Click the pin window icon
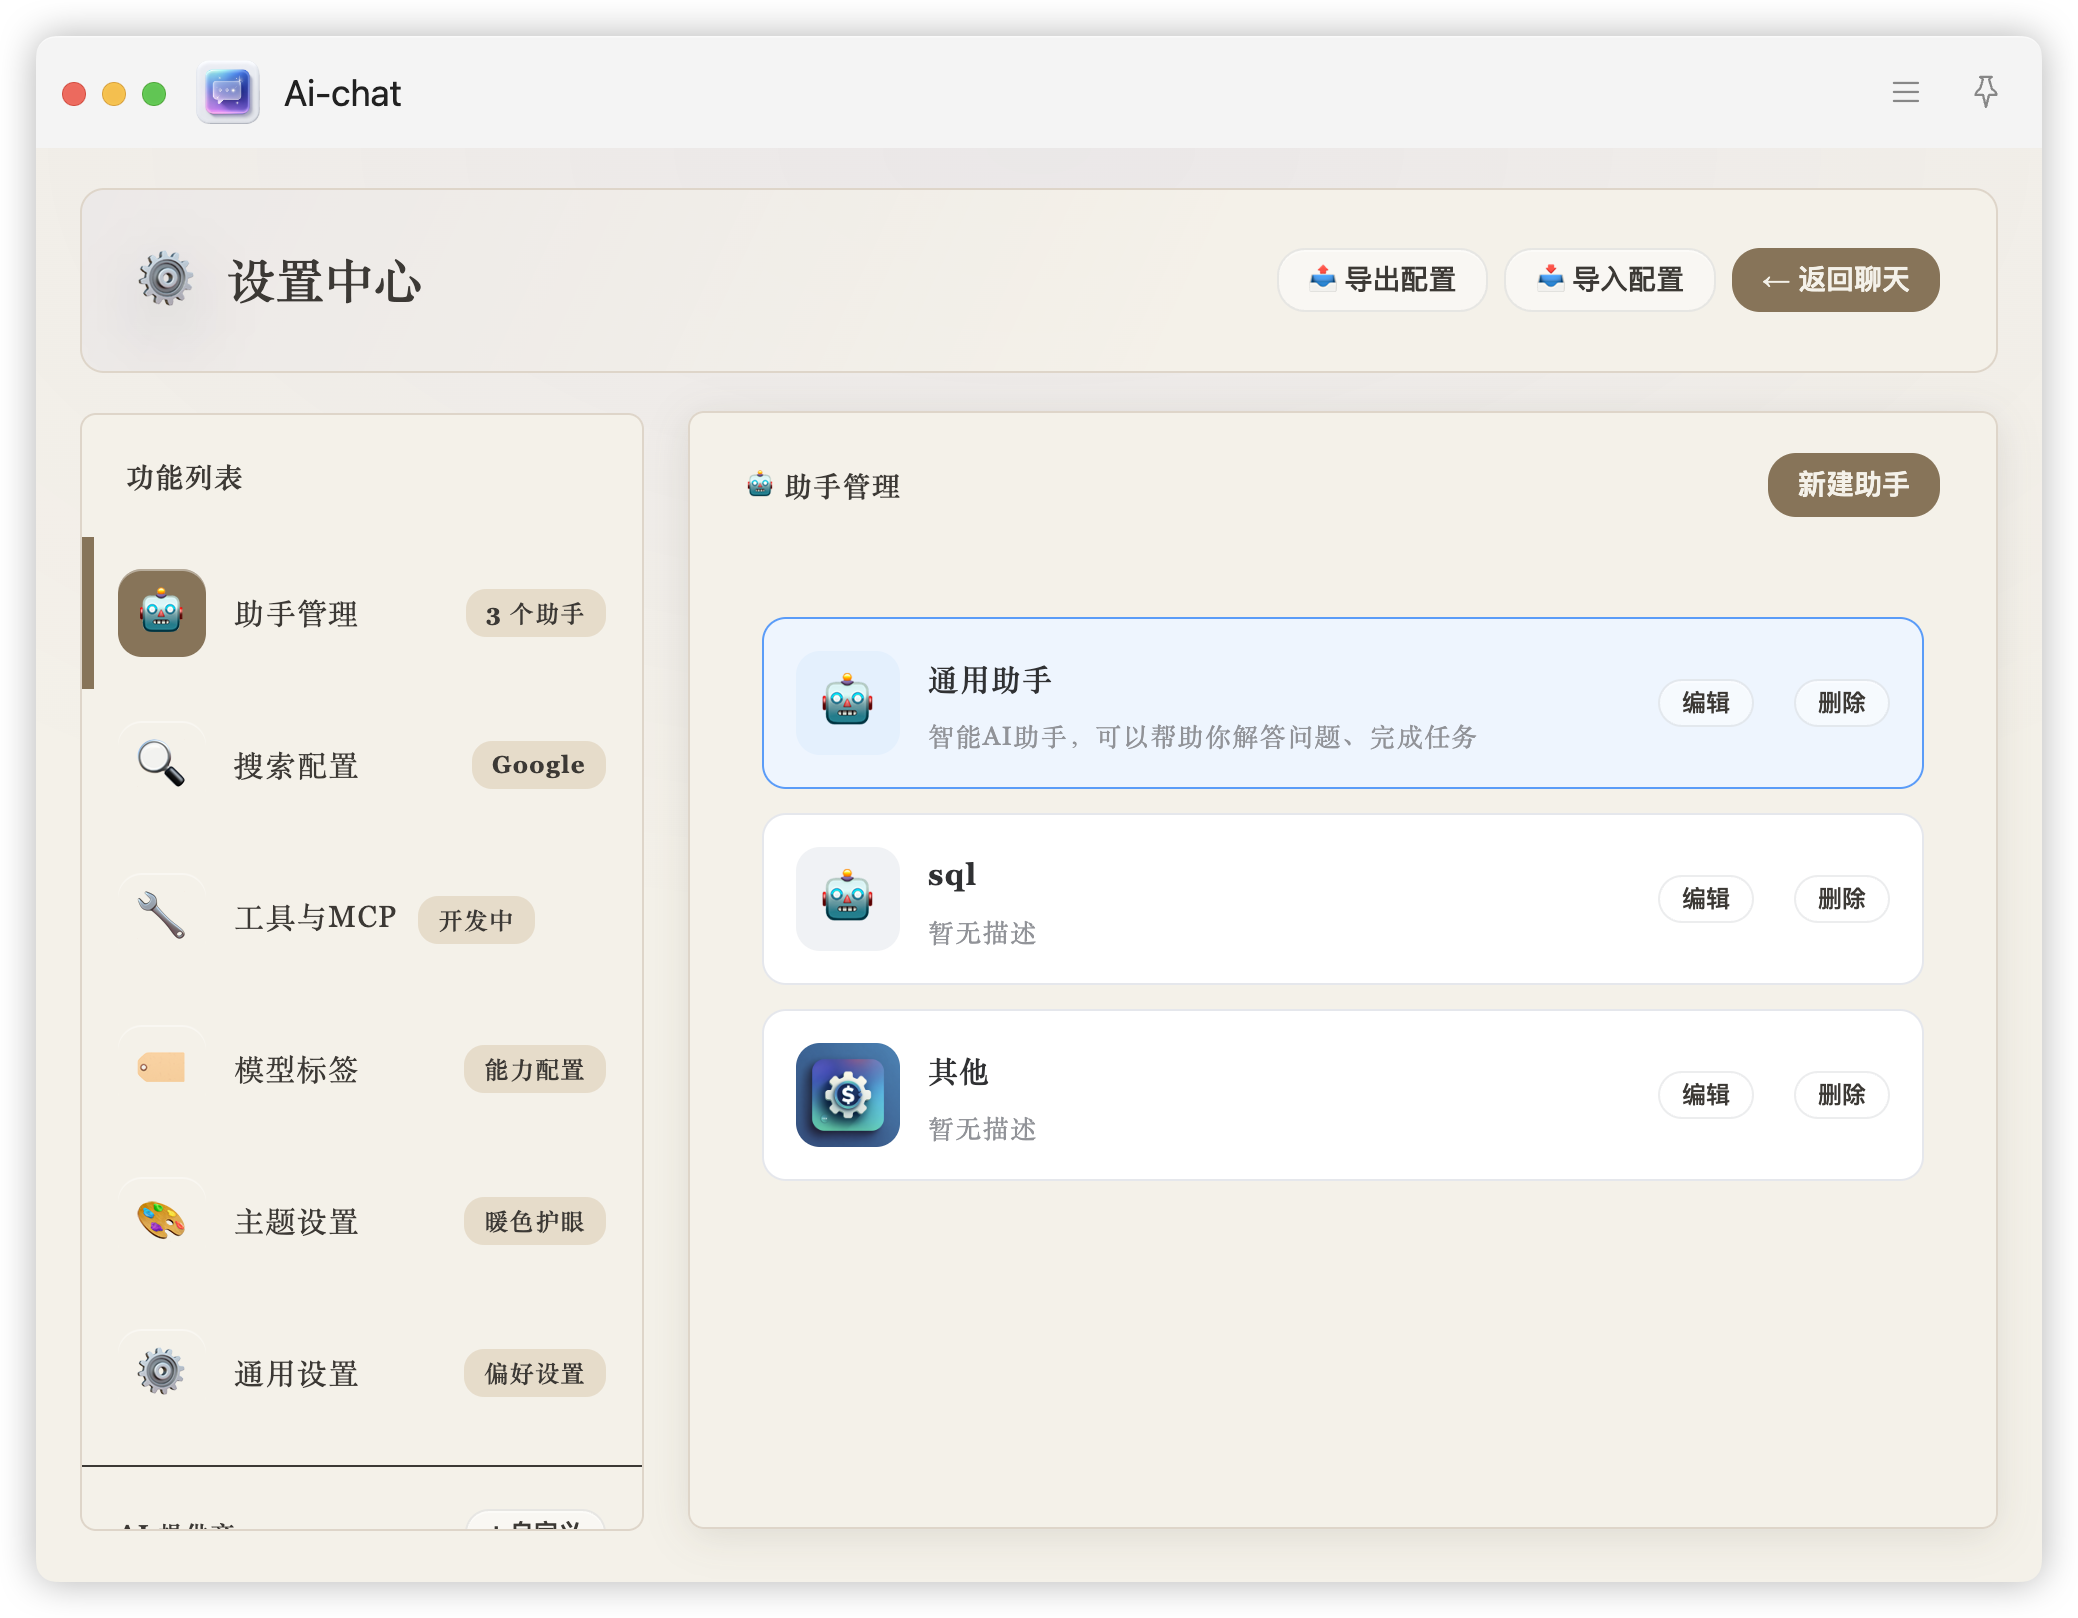Image resolution: width=2078 pixels, height=1618 pixels. [x=1985, y=92]
